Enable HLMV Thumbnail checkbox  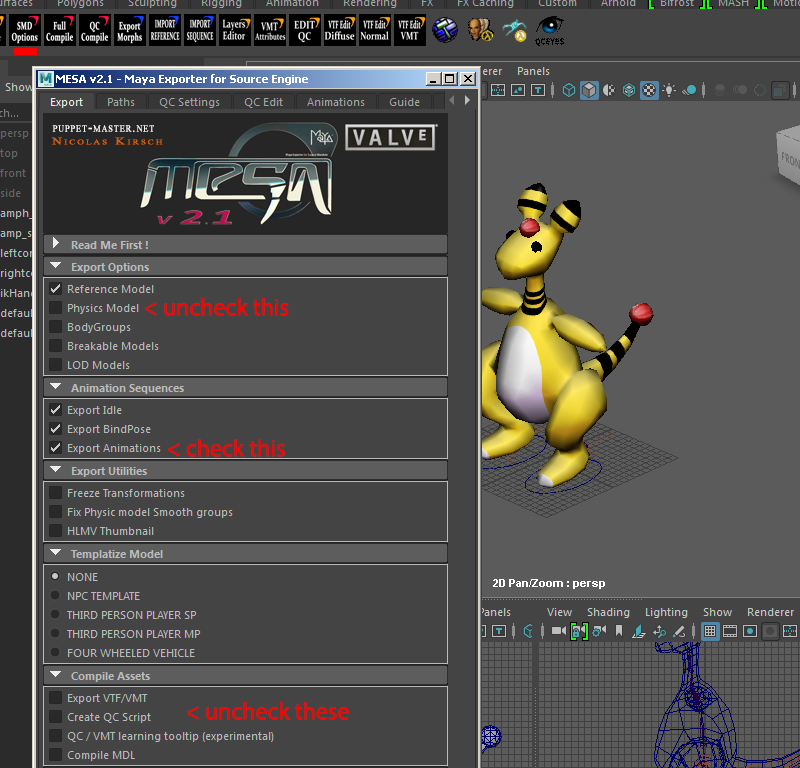pos(56,531)
